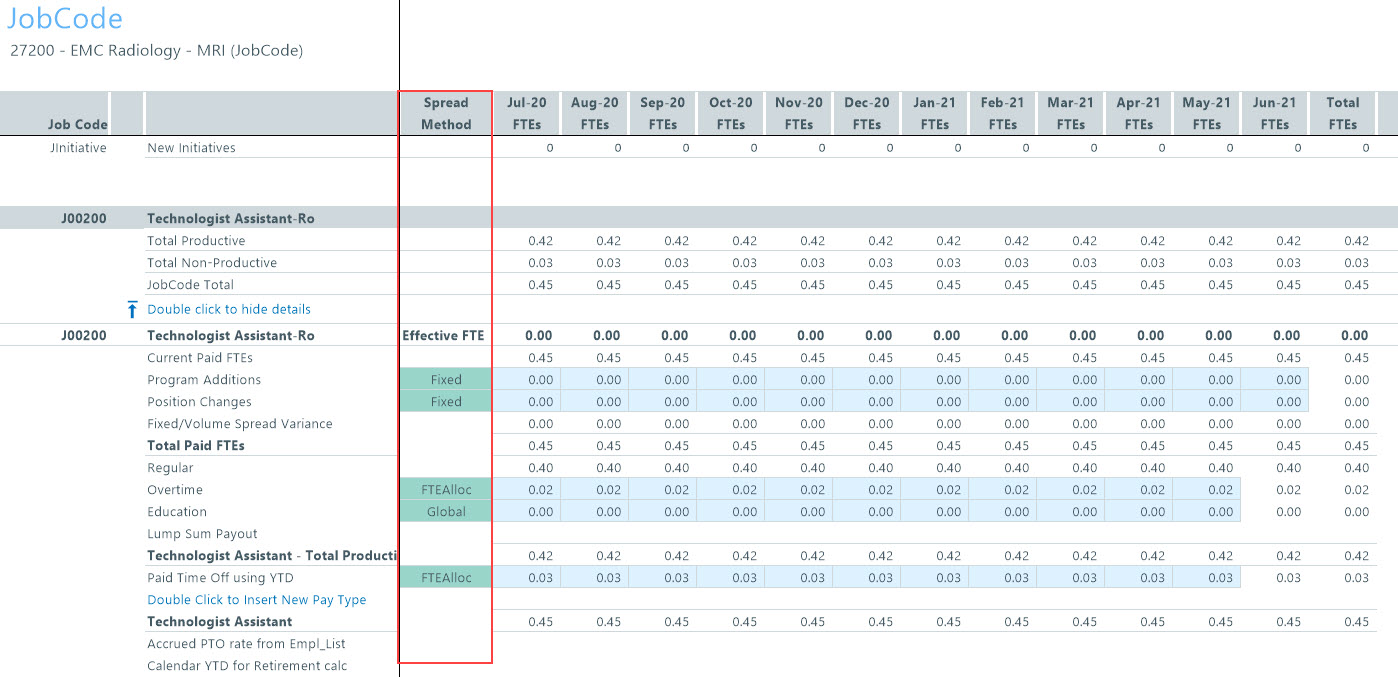Image resolution: width=1398 pixels, height=677 pixels.
Task: Click the Overtime Dec-20 input cell
Action: pyautogui.click(x=866, y=490)
